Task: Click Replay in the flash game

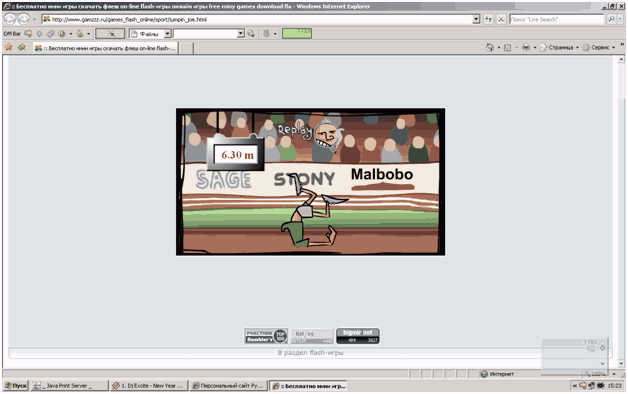Action: coord(295,130)
